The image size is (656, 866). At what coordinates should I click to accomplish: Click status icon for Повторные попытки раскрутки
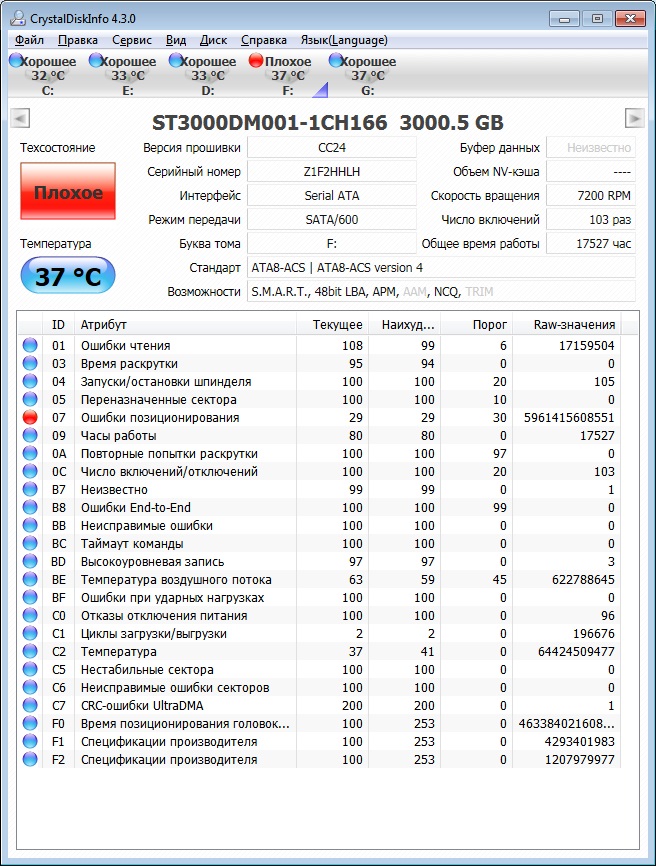30,453
